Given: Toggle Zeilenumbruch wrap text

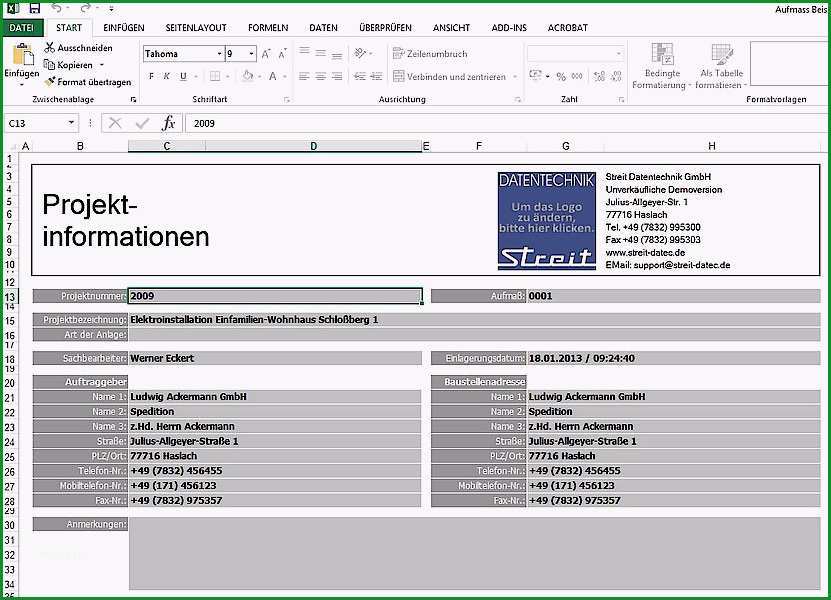Looking at the screenshot, I should tap(430, 54).
